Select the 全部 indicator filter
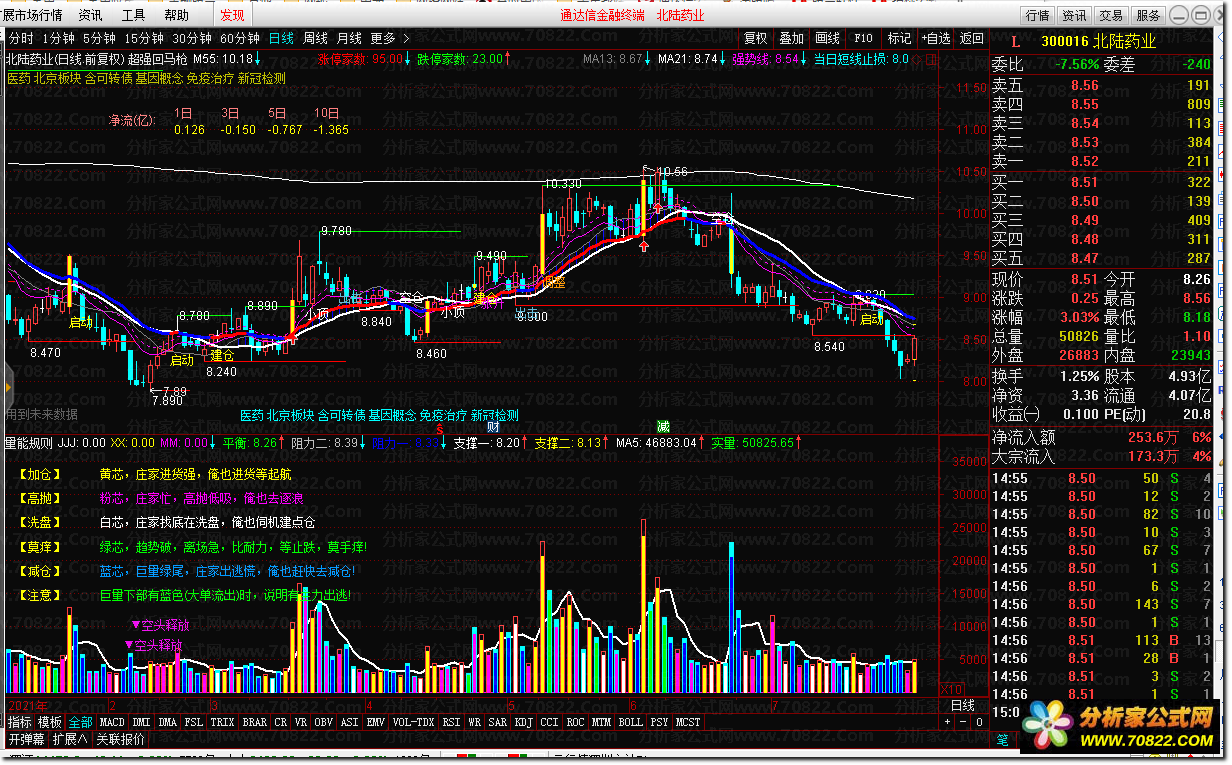This screenshot has width=1232, height=765. click(80, 722)
